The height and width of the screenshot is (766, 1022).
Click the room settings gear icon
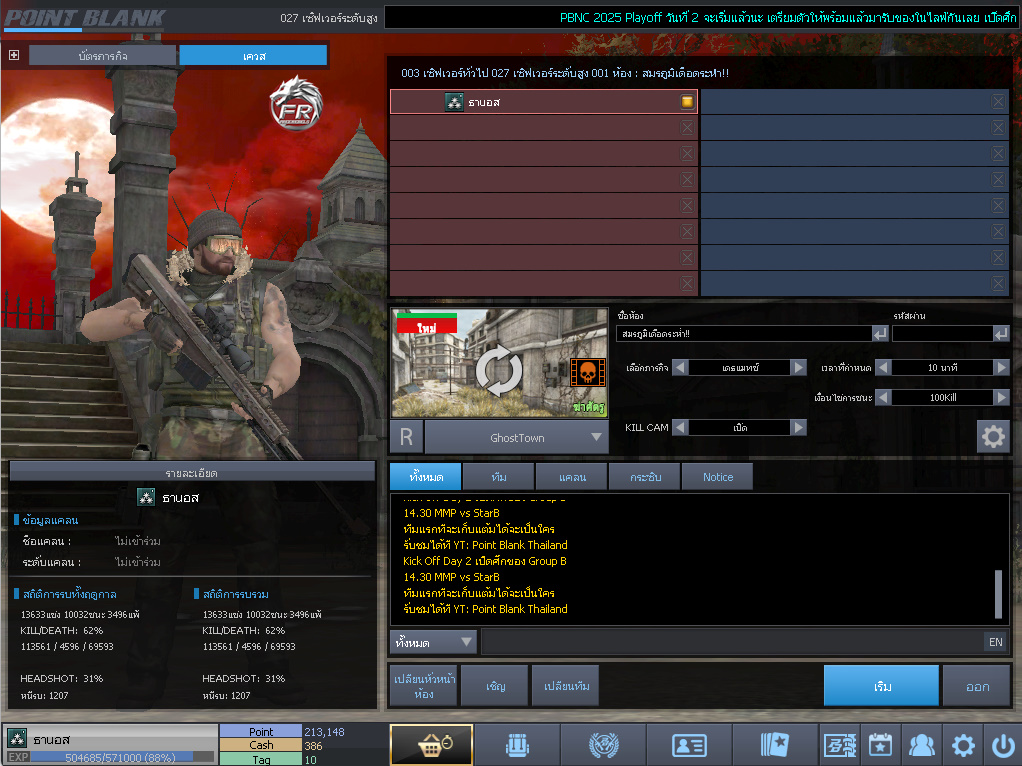992,436
